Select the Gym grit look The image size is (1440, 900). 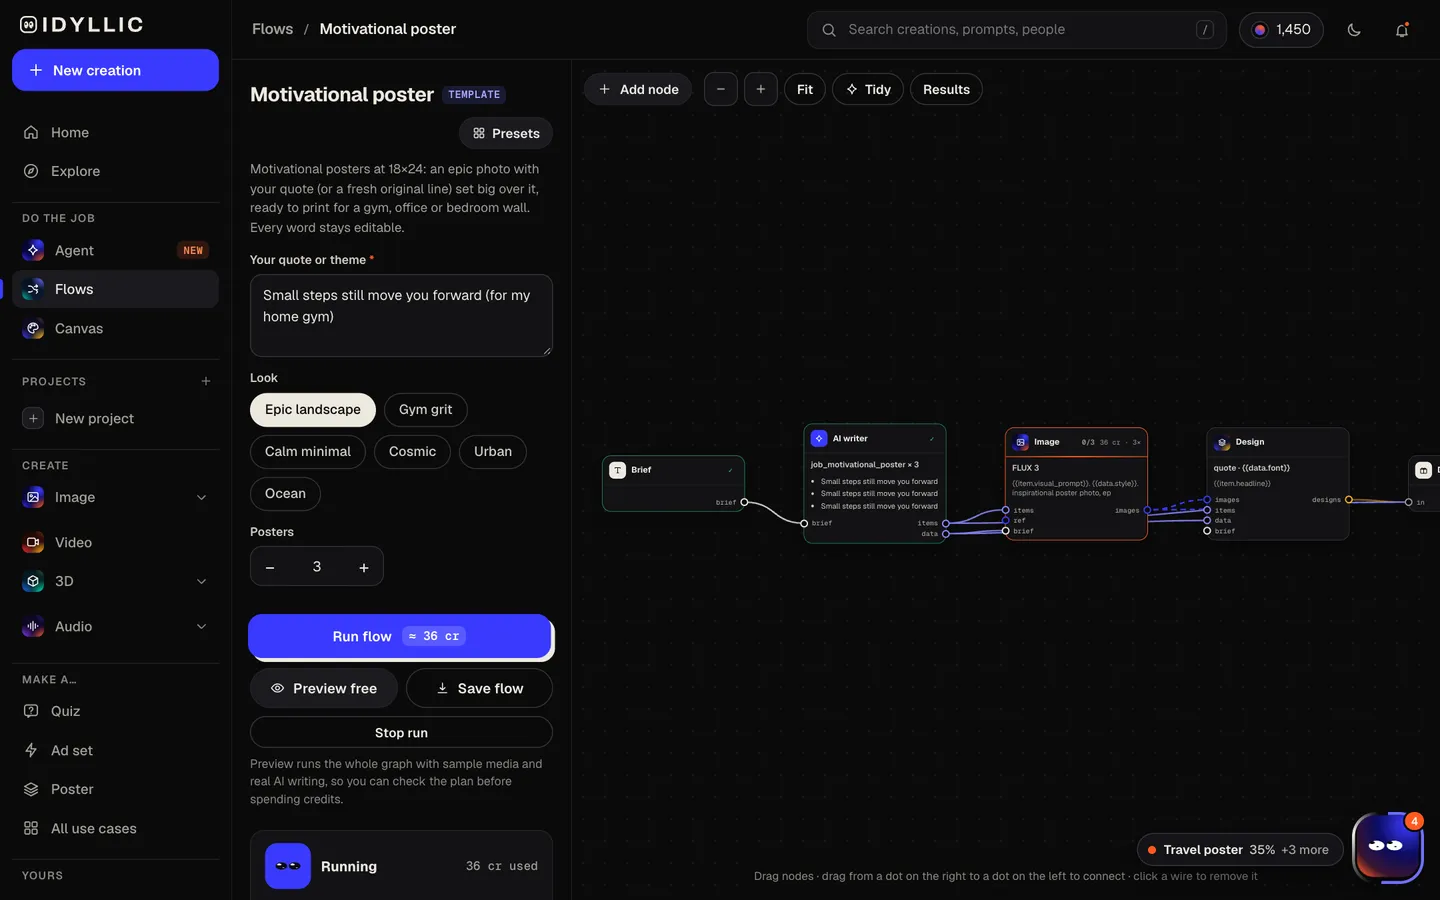pyautogui.click(x=425, y=409)
